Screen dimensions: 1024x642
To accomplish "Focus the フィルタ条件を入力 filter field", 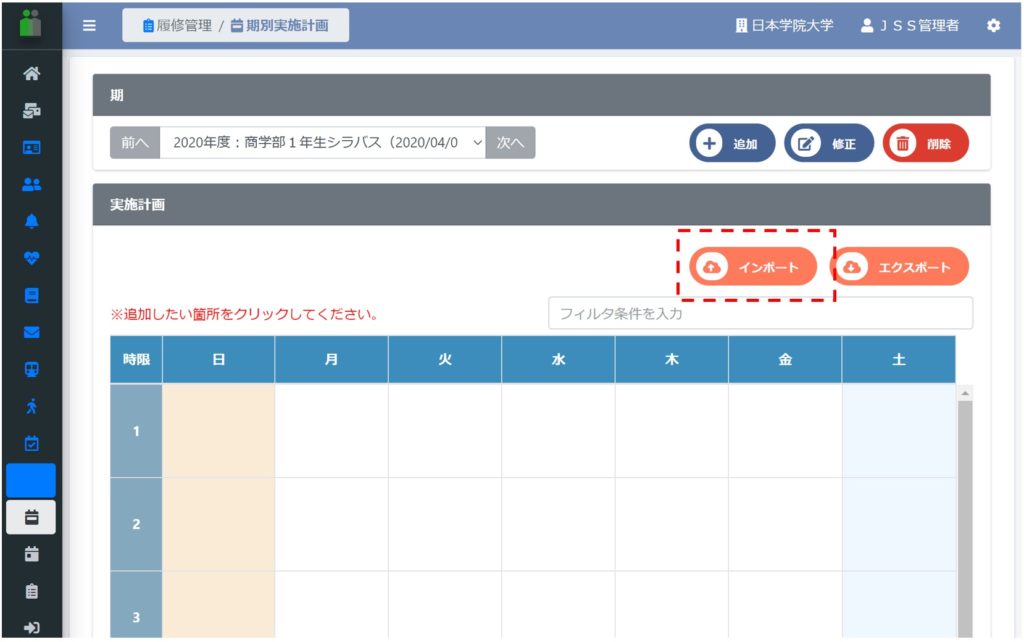I will 760,313.
